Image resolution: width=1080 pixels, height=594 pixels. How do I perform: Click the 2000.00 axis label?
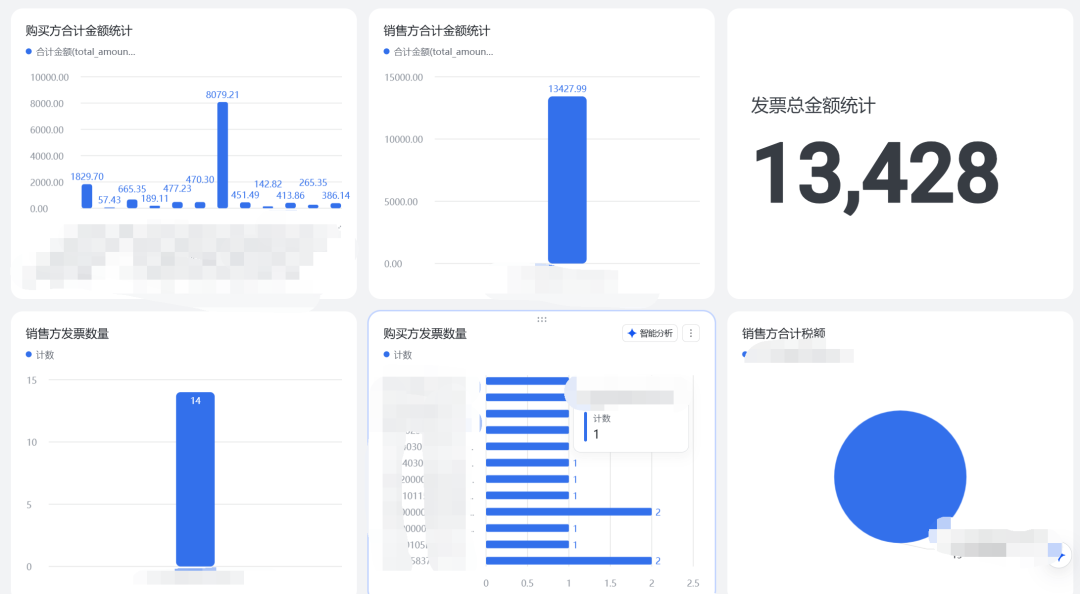pos(47,183)
